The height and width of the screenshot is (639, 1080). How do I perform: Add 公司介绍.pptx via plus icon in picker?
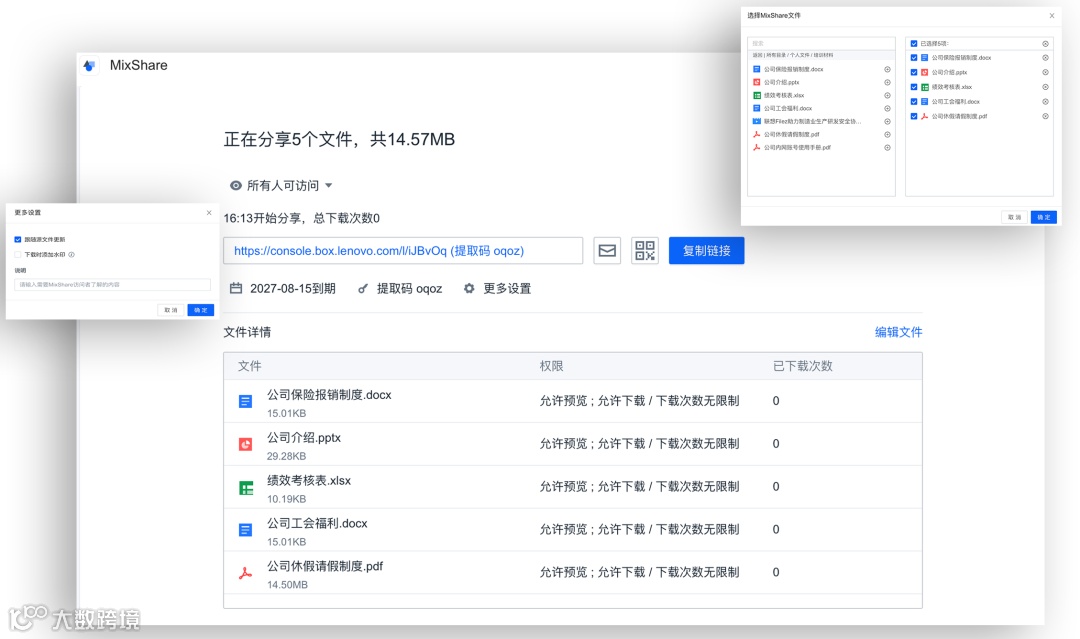click(x=887, y=83)
